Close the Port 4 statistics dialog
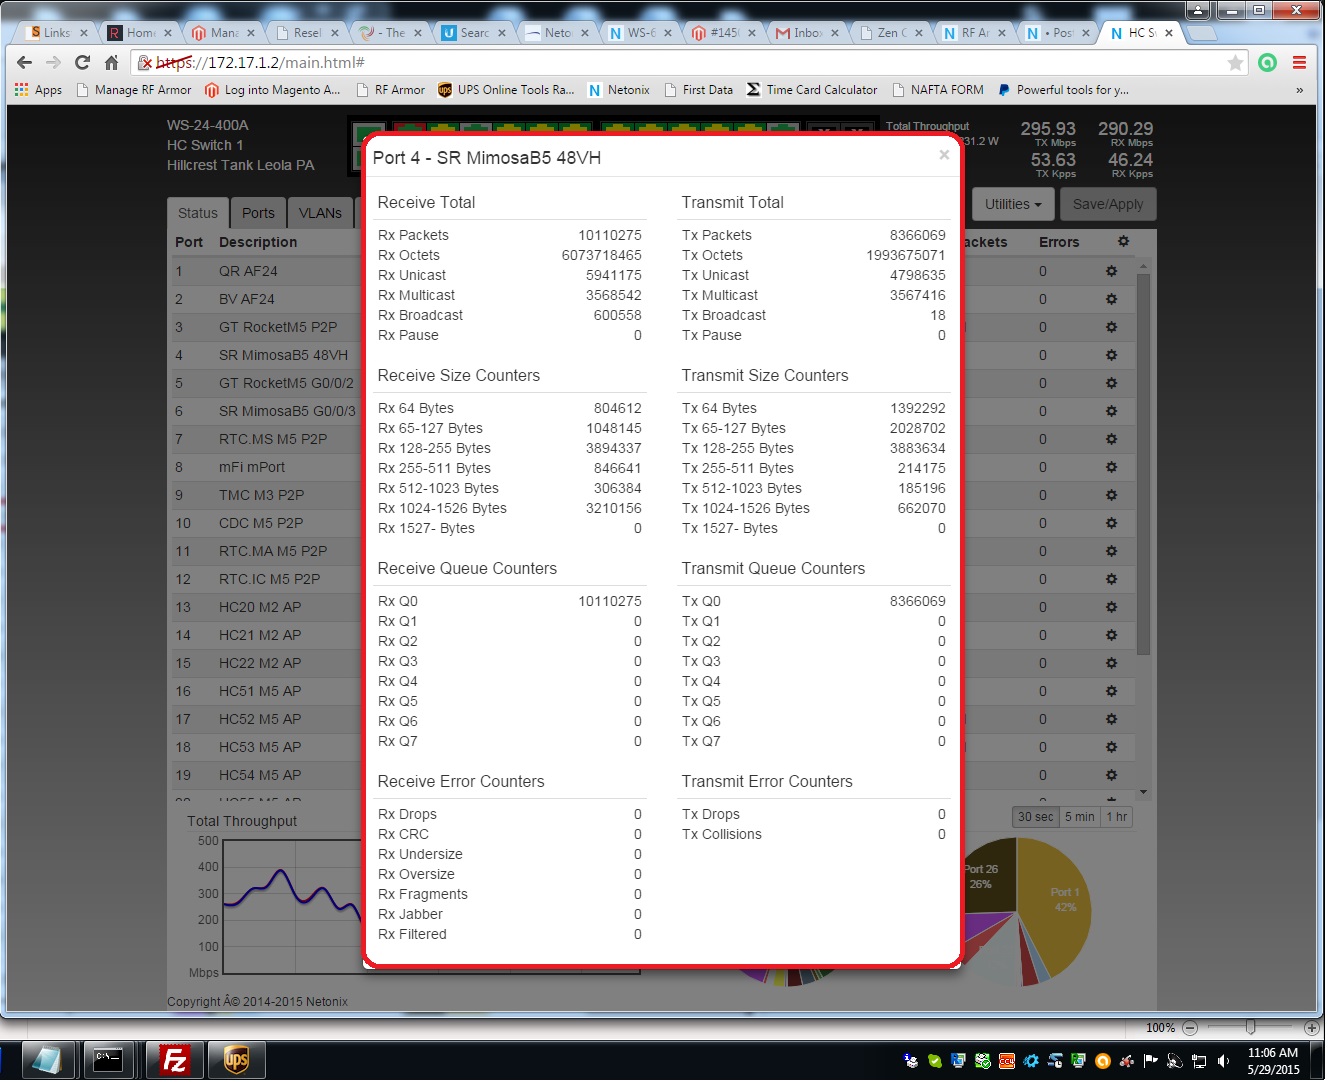Viewport: 1329px width, 1082px height. point(943,155)
